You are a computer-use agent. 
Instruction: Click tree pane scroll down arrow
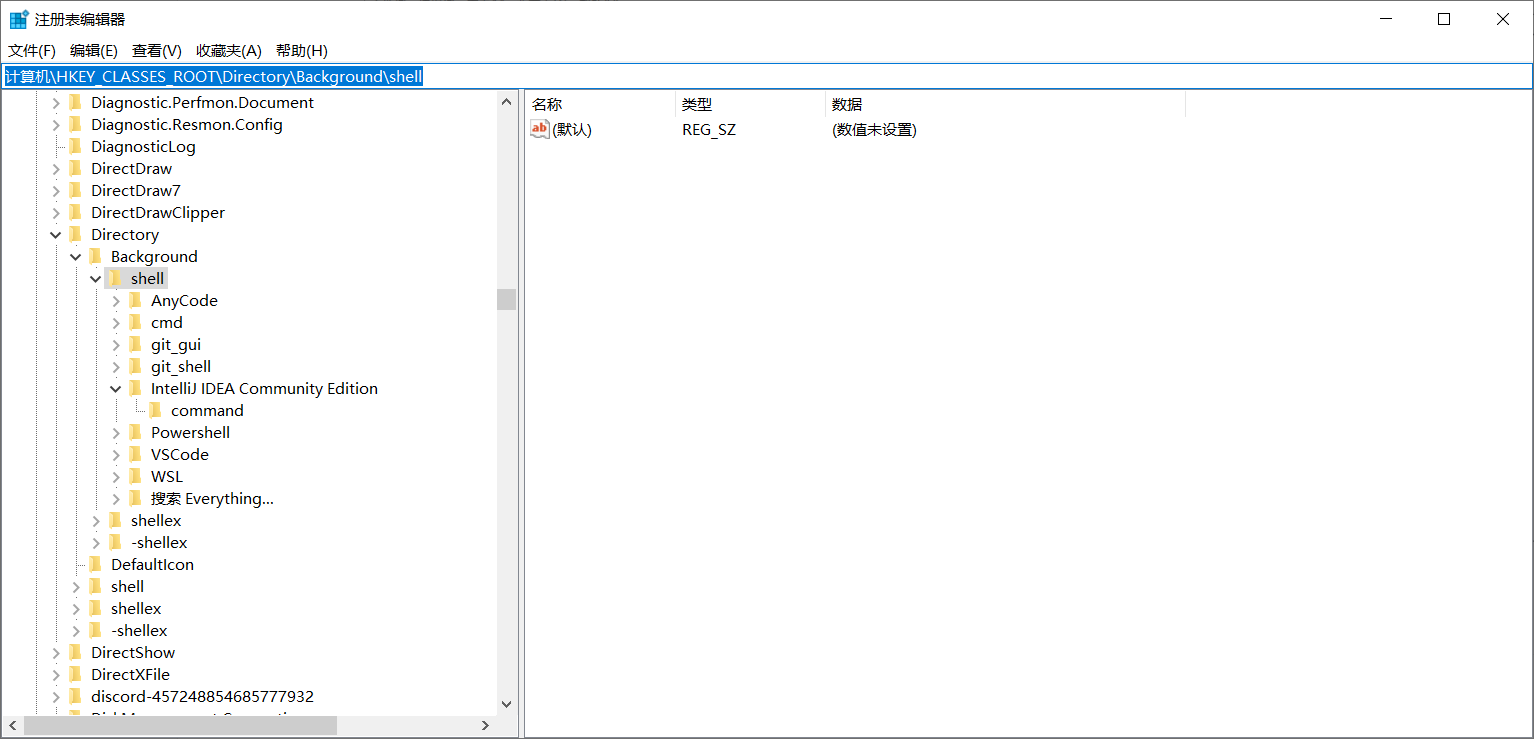[506, 705]
